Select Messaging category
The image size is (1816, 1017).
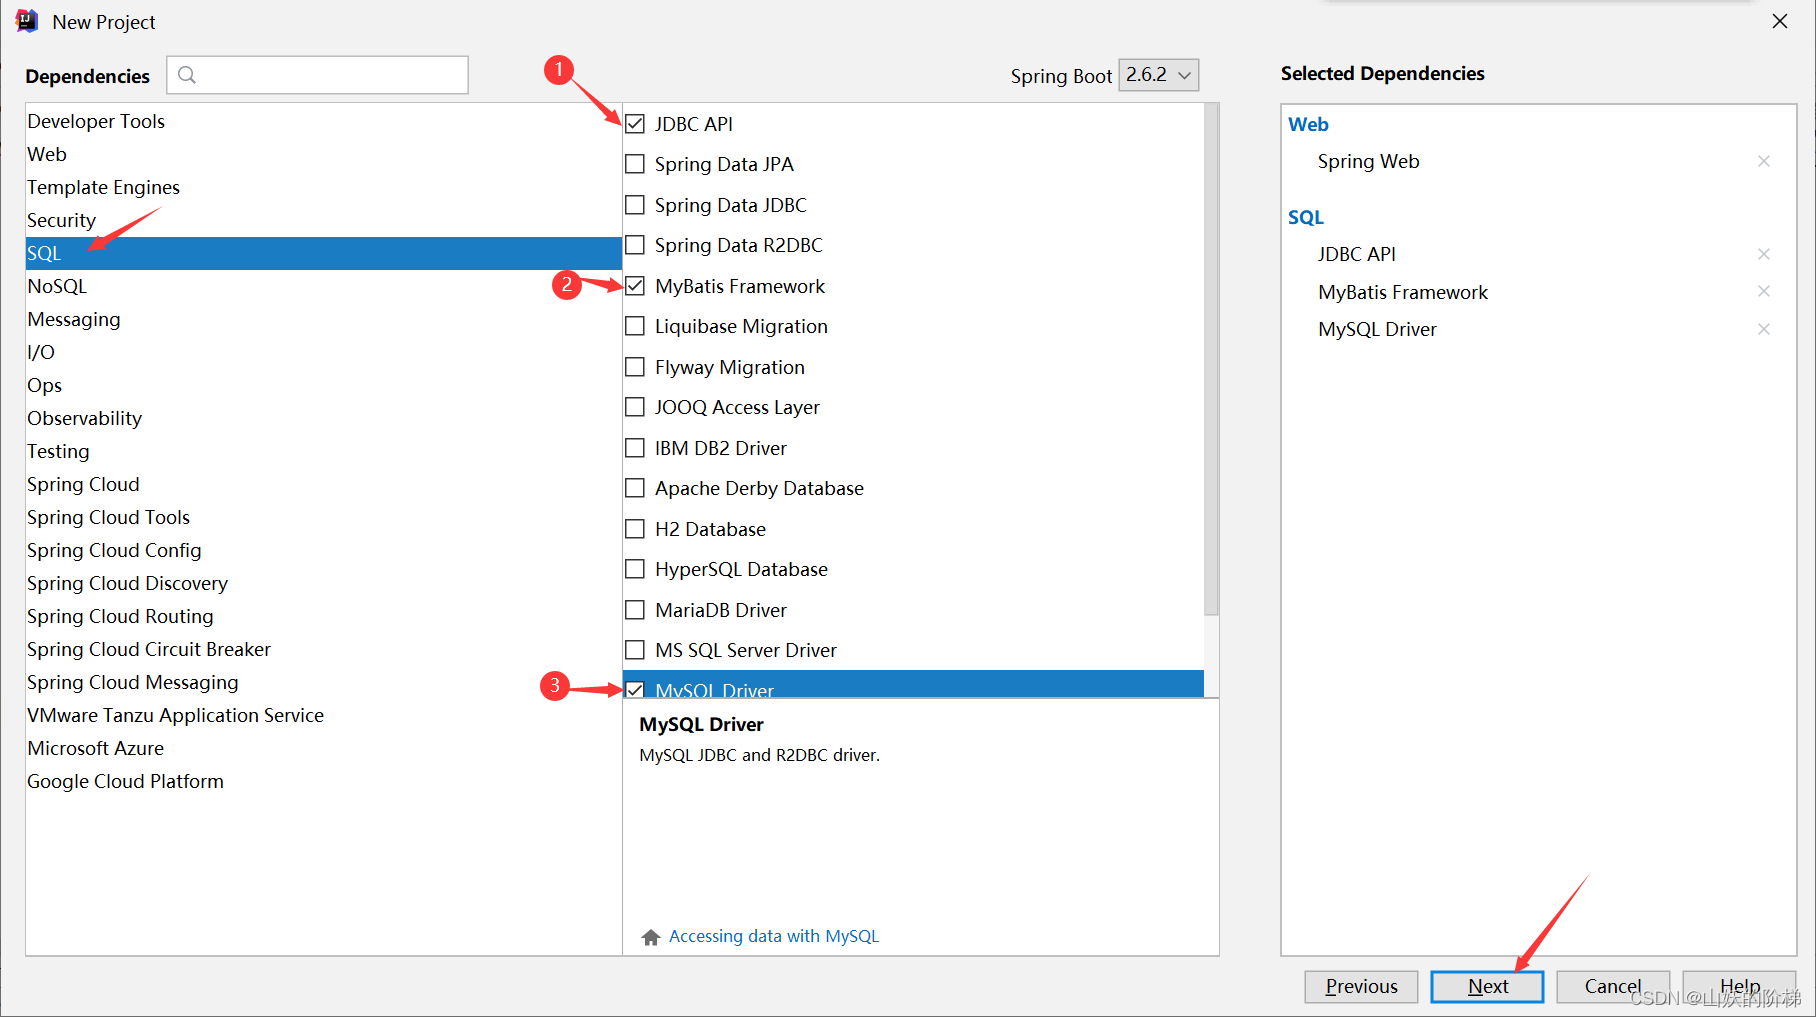click(x=323, y=319)
